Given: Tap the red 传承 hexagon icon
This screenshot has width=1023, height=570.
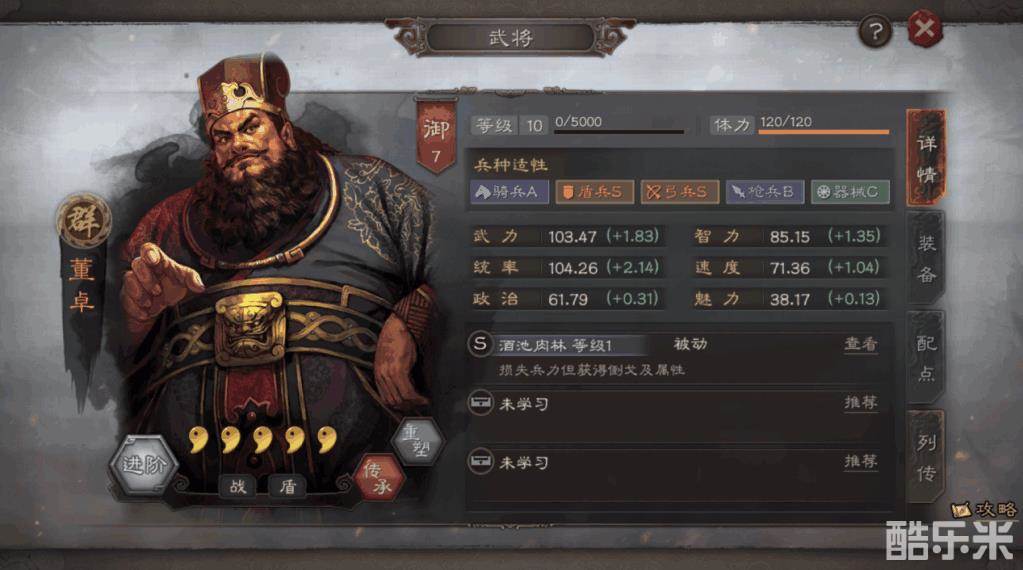Looking at the screenshot, I should (379, 478).
